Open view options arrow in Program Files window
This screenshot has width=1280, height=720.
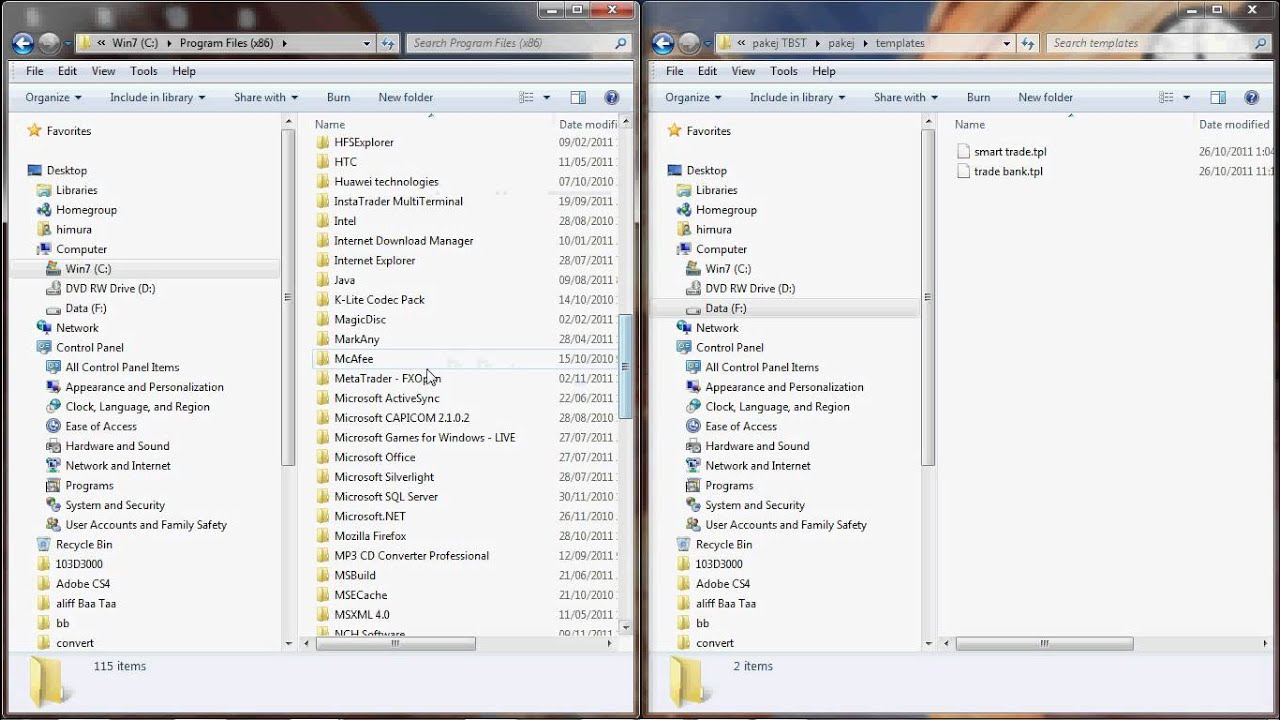click(546, 97)
